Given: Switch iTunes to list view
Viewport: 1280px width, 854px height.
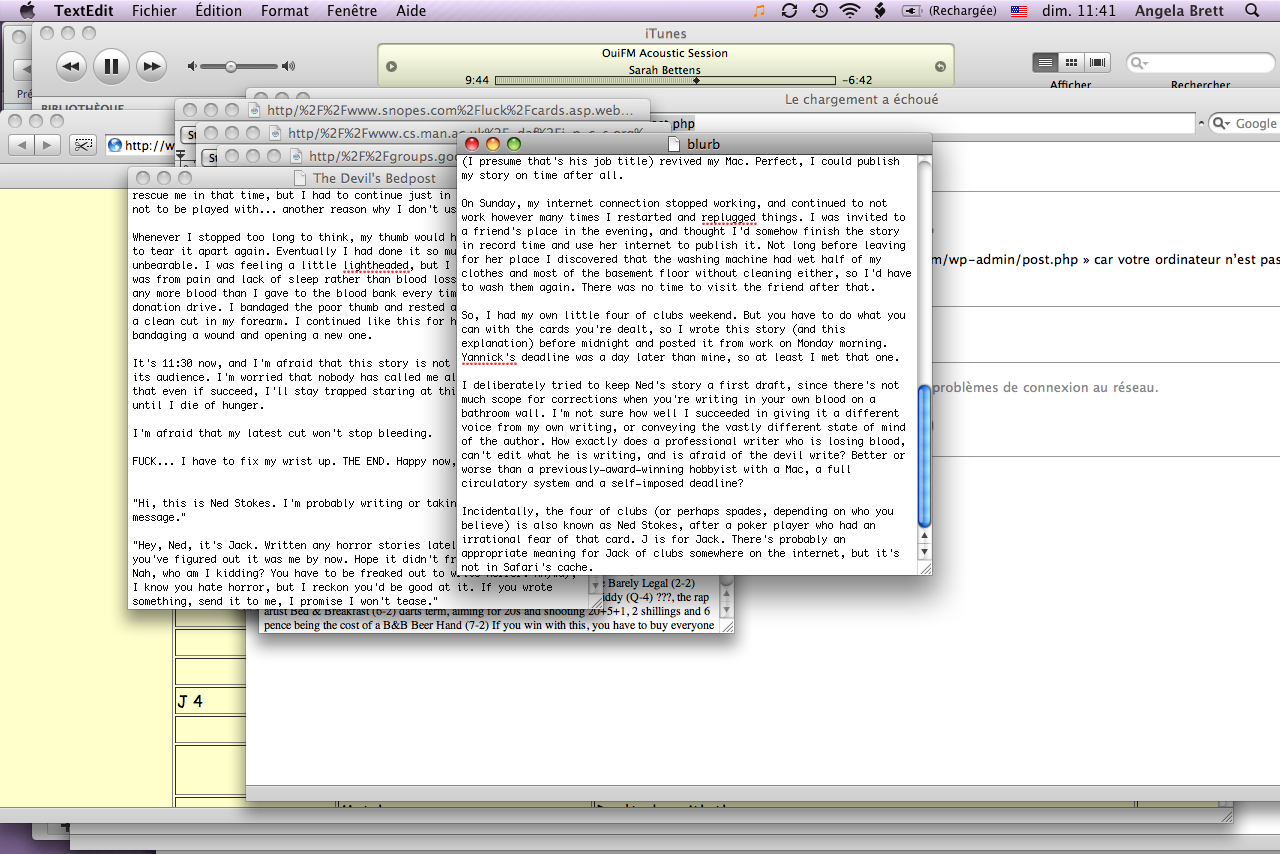Looking at the screenshot, I should pyautogui.click(x=1045, y=63).
